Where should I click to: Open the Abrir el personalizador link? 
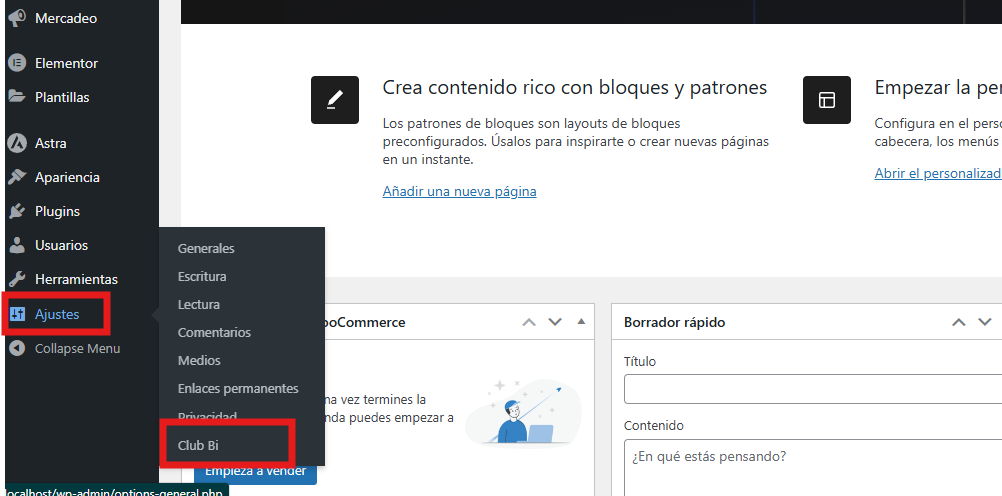[x=938, y=173]
